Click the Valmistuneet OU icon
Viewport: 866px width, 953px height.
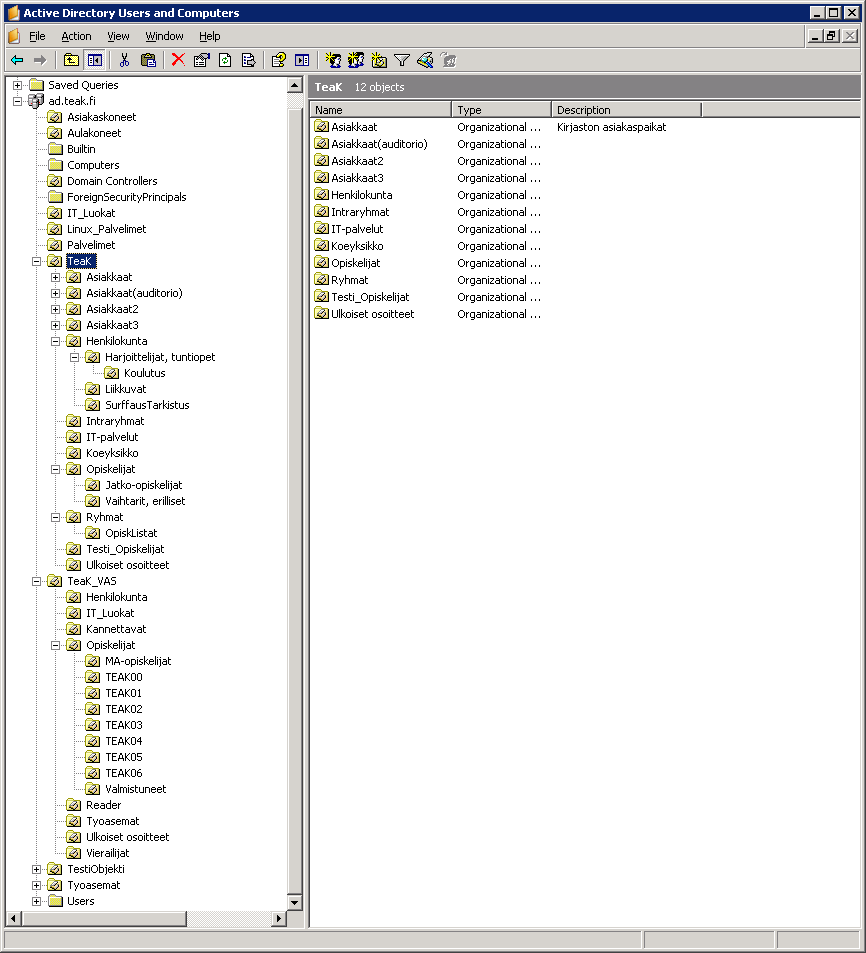[93, 789]
